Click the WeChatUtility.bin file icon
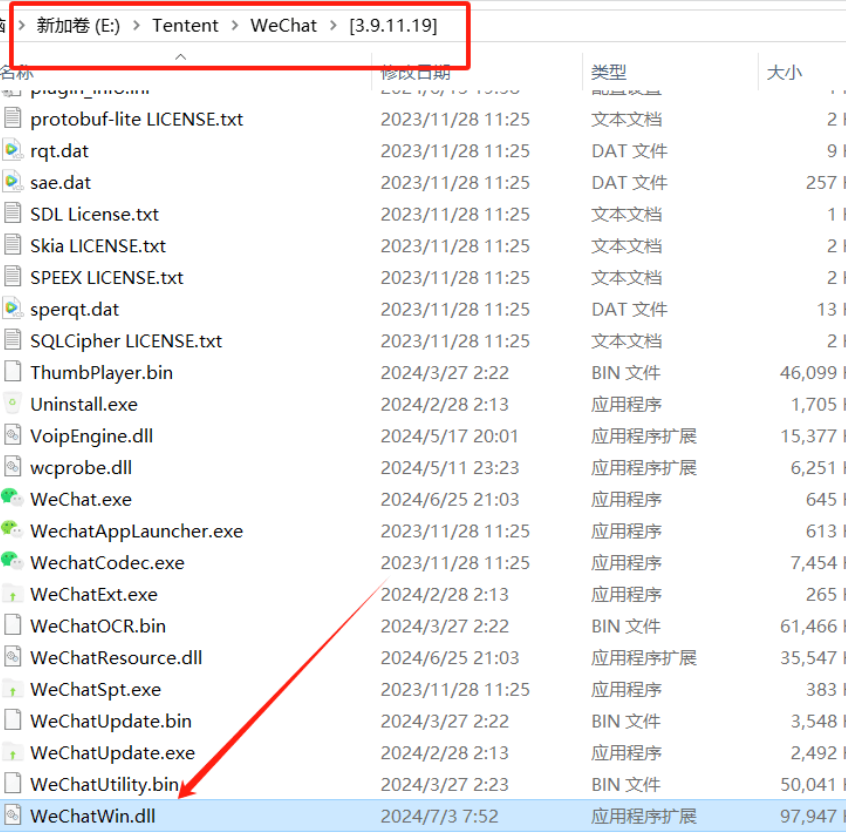The image size is (846, 835). pyautogui.click(x=12, y=784)
